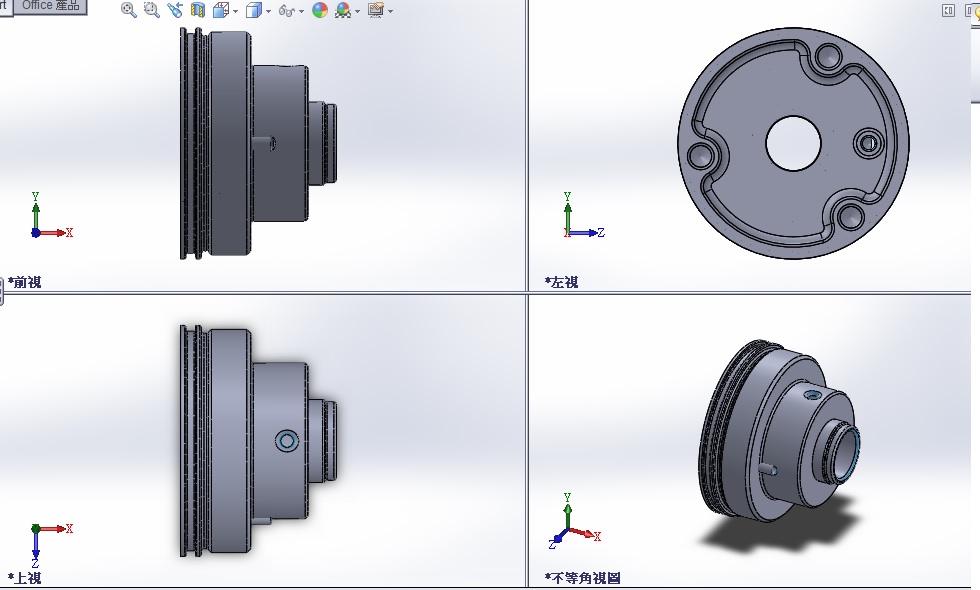This screenshot has width=980, height=590.
Task: Click the *左視 left view label
Action: point(561,282)
